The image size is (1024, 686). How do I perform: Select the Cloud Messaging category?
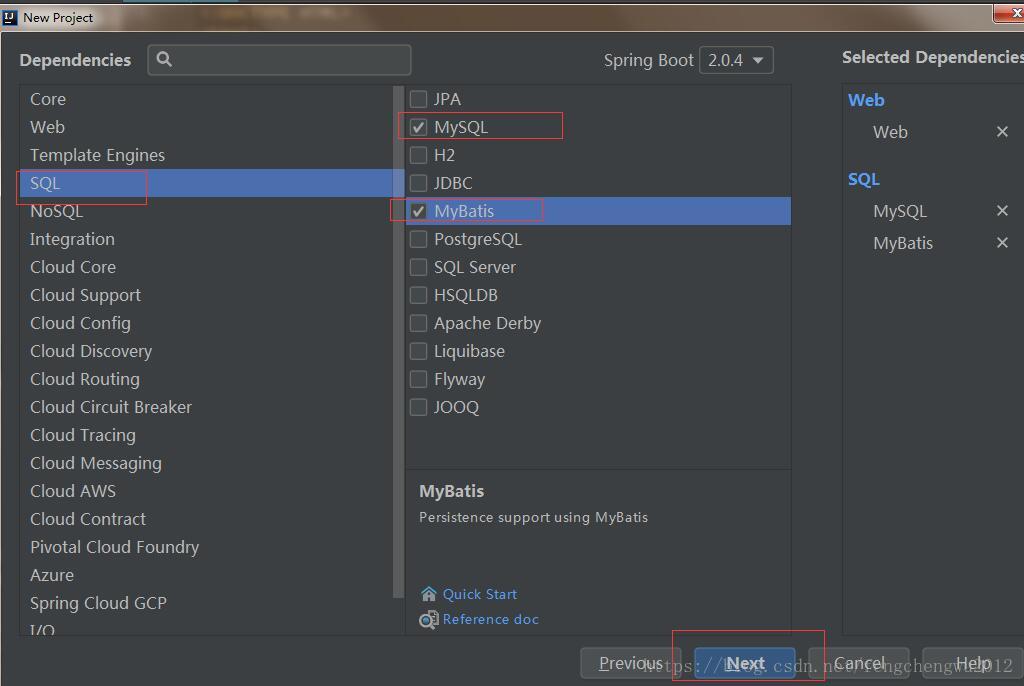[206, 463]
